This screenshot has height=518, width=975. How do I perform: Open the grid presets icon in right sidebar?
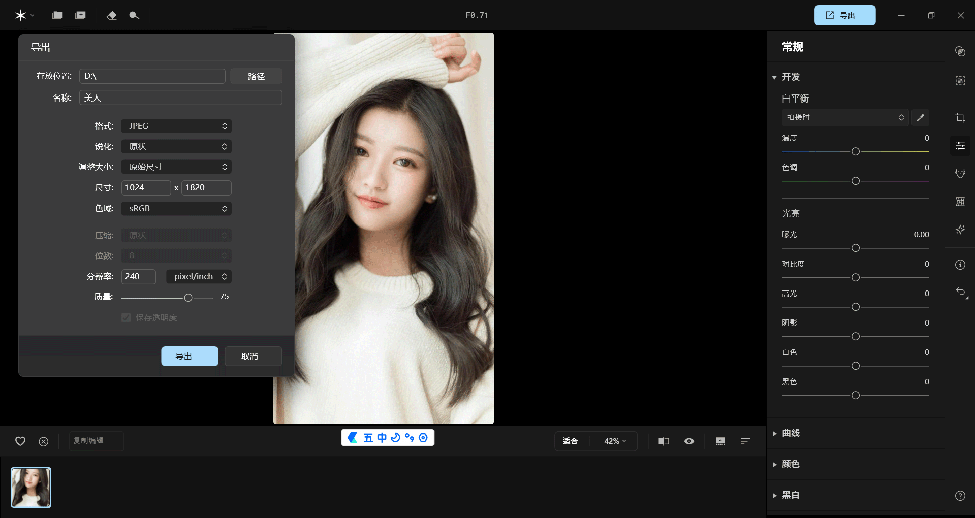tap(960, 201)
